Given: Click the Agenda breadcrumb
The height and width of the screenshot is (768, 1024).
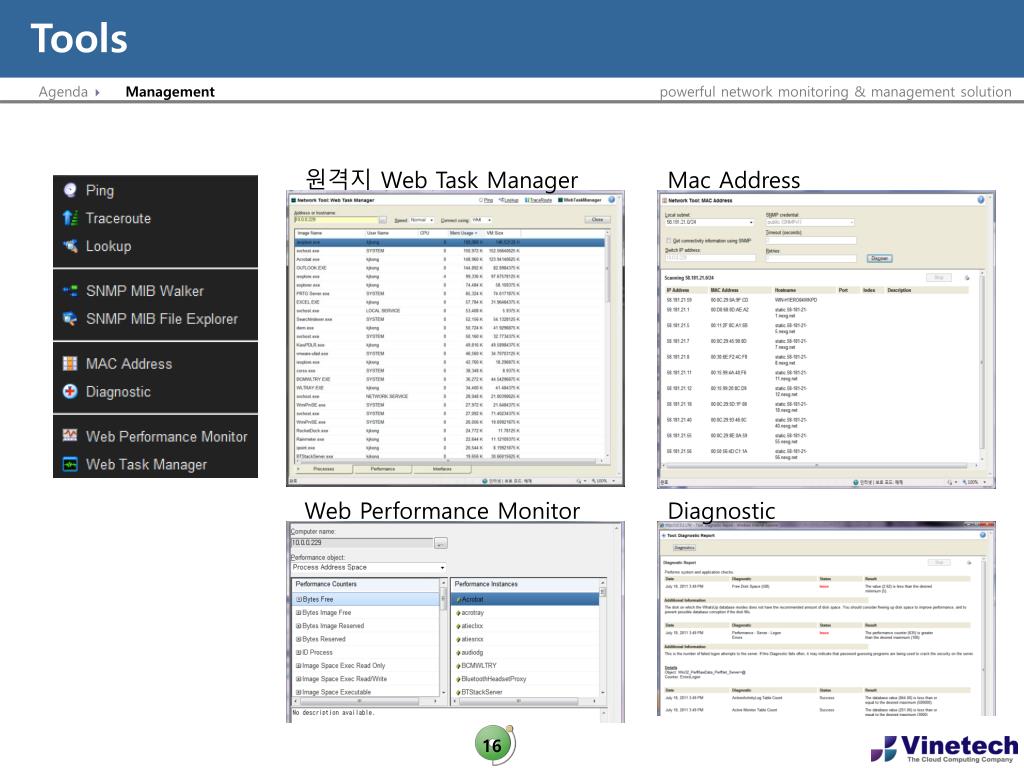Looking at the screenshot, I should [63, 91].
